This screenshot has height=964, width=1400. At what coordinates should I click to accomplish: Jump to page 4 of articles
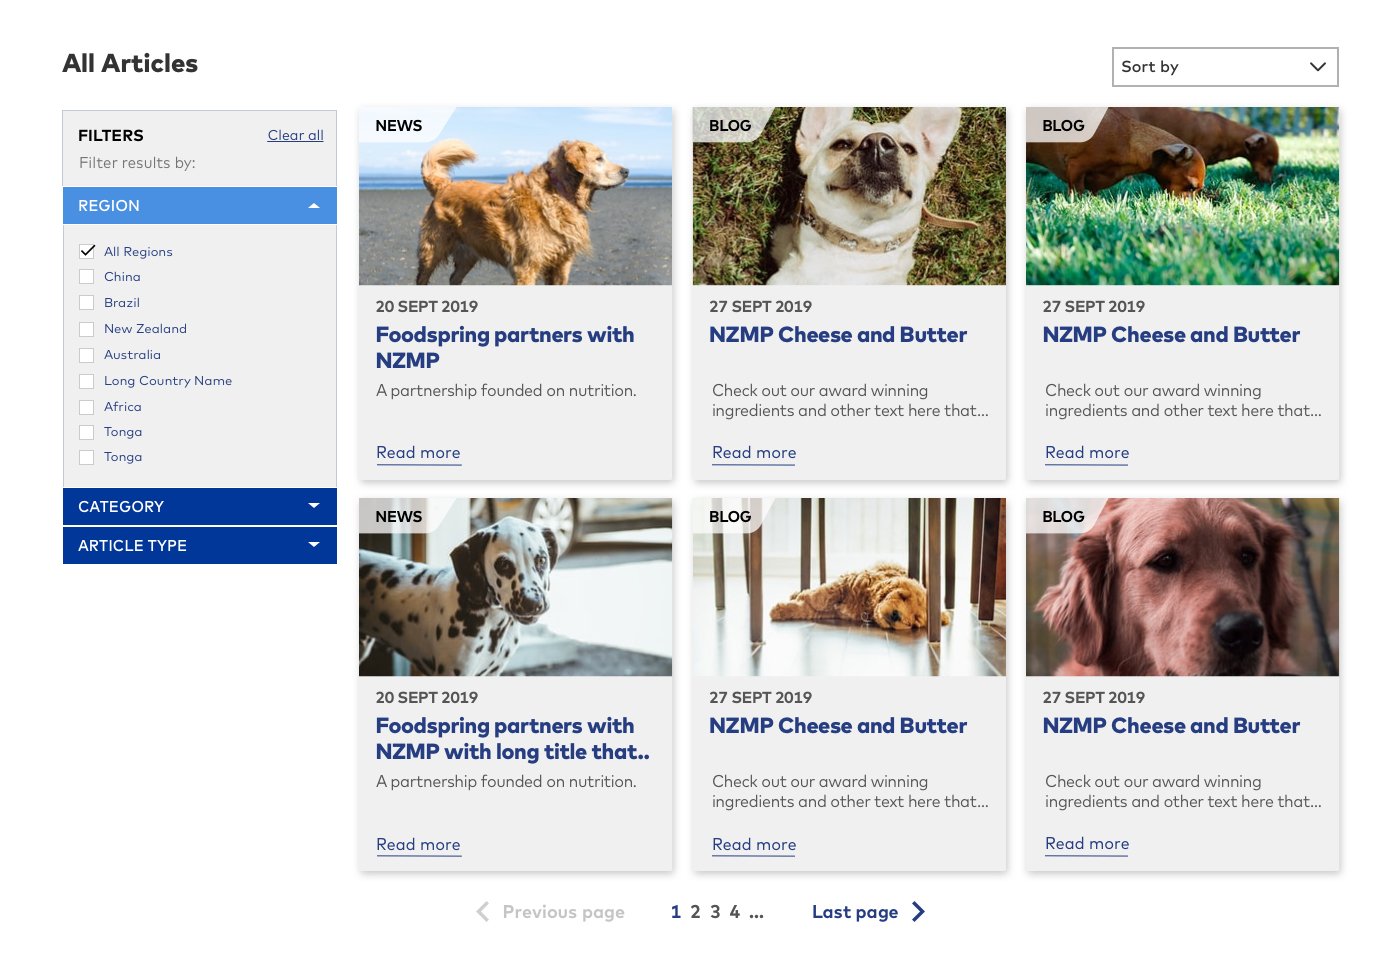[734, 912]
